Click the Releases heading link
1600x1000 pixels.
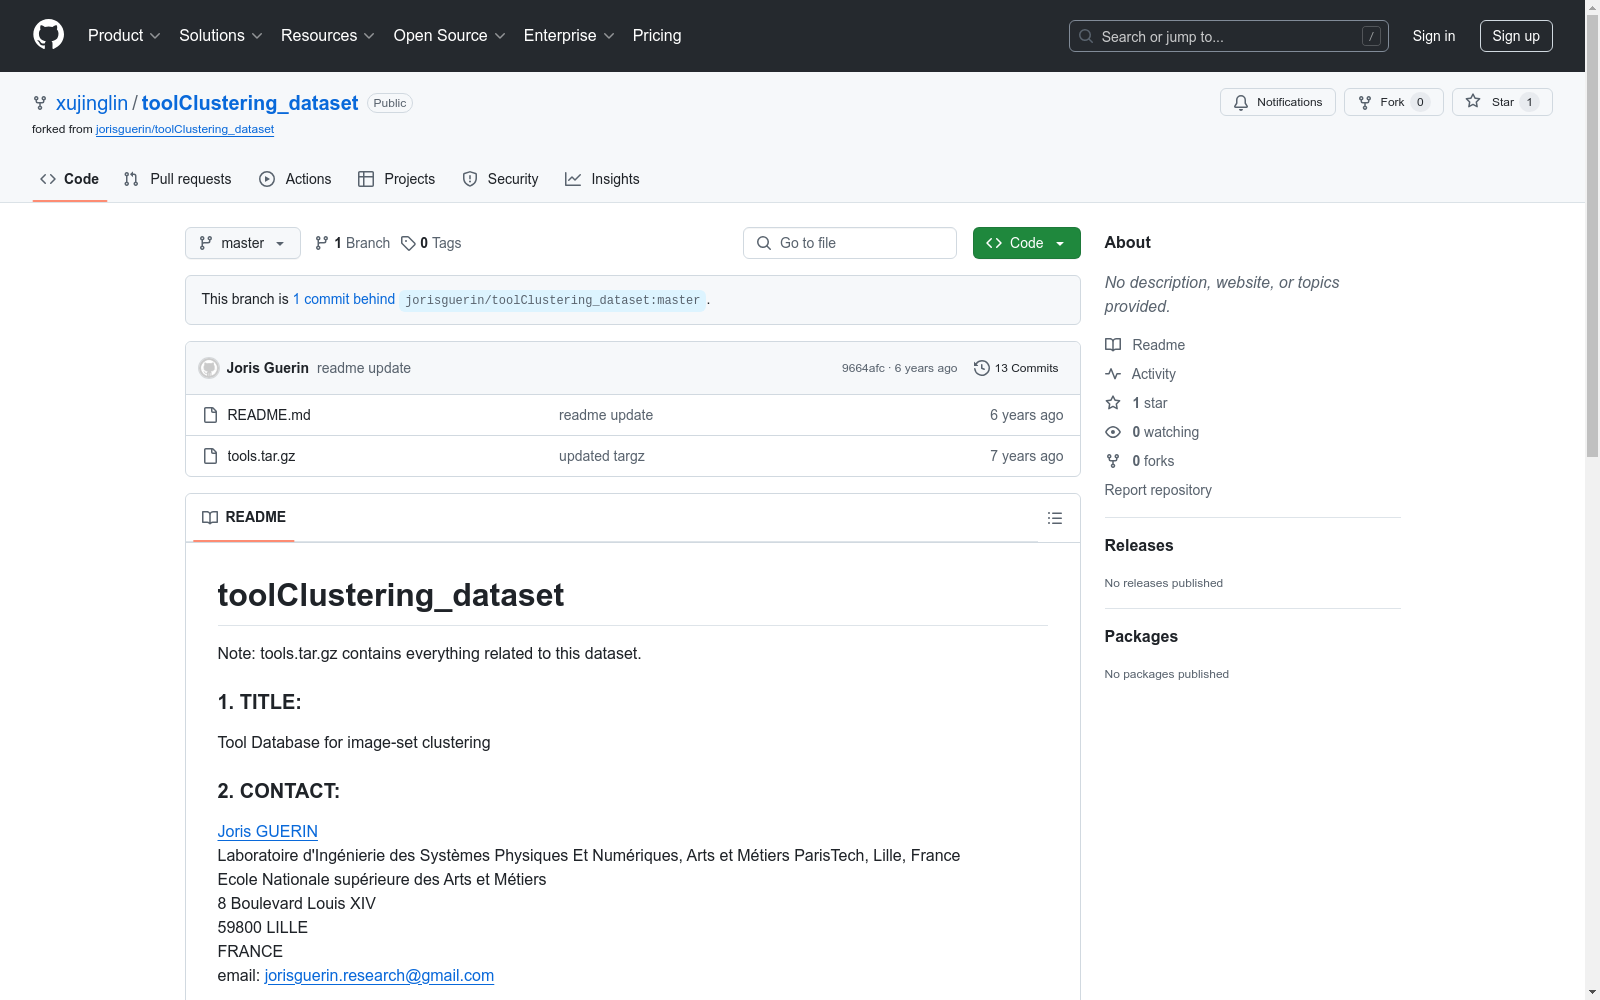[1139, 545]
